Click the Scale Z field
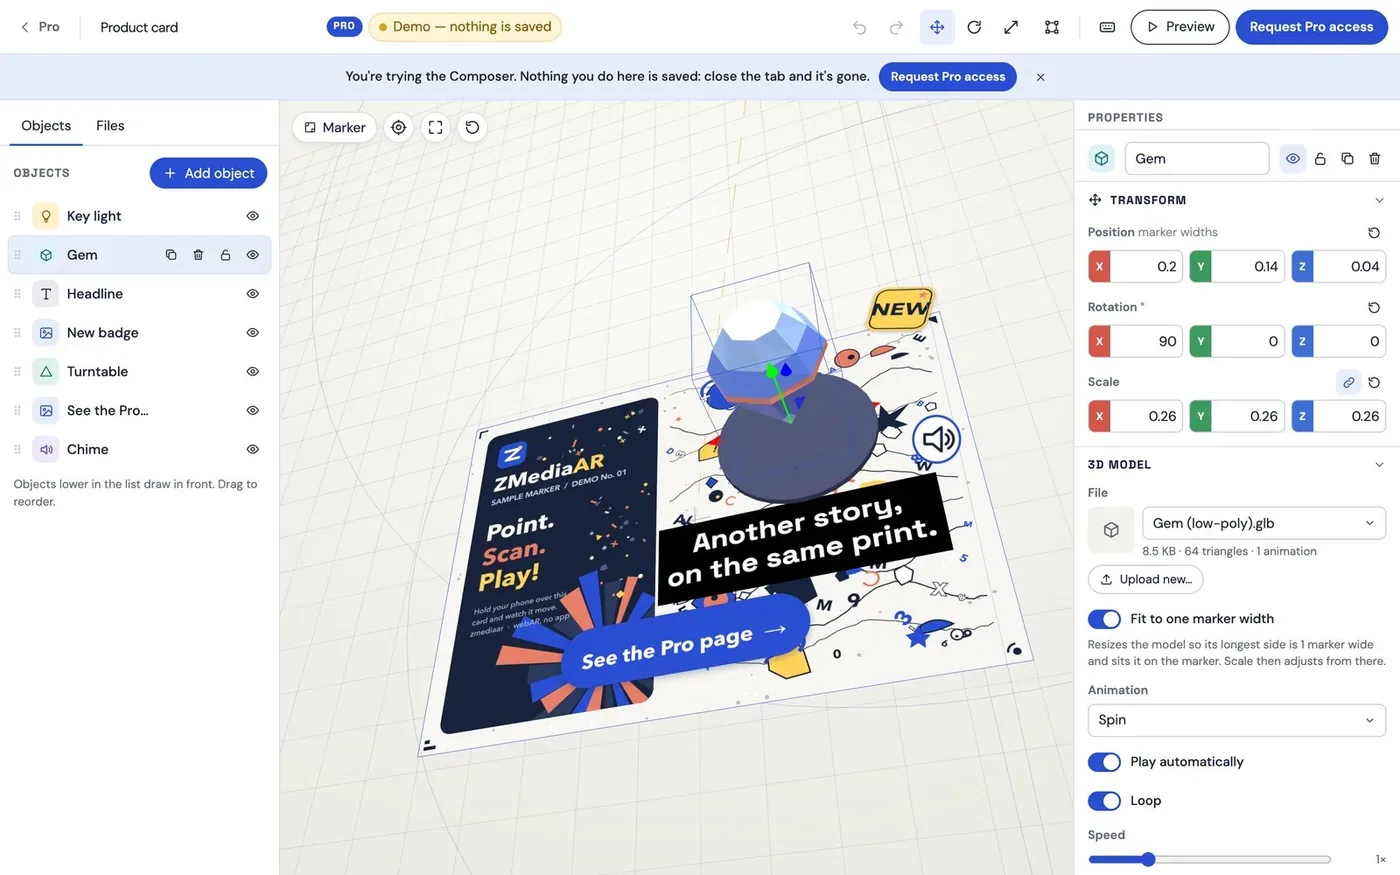 pyautogui.click(x=1338, y=416)
